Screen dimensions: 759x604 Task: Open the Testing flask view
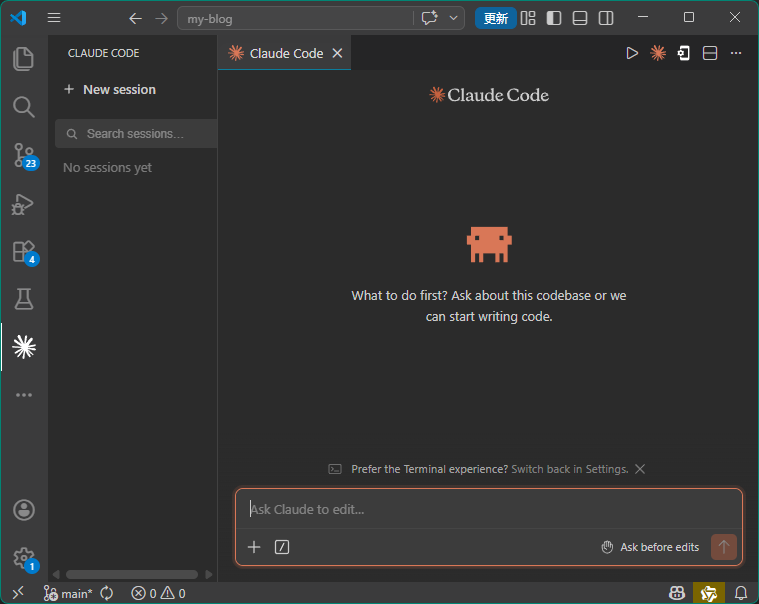(x=23, y=299)
